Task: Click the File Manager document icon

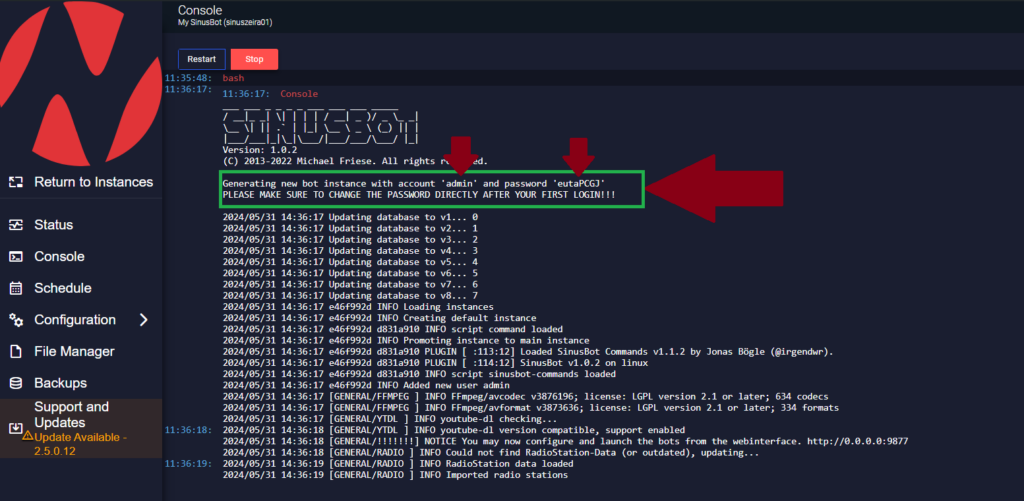Action: [15, 352]
